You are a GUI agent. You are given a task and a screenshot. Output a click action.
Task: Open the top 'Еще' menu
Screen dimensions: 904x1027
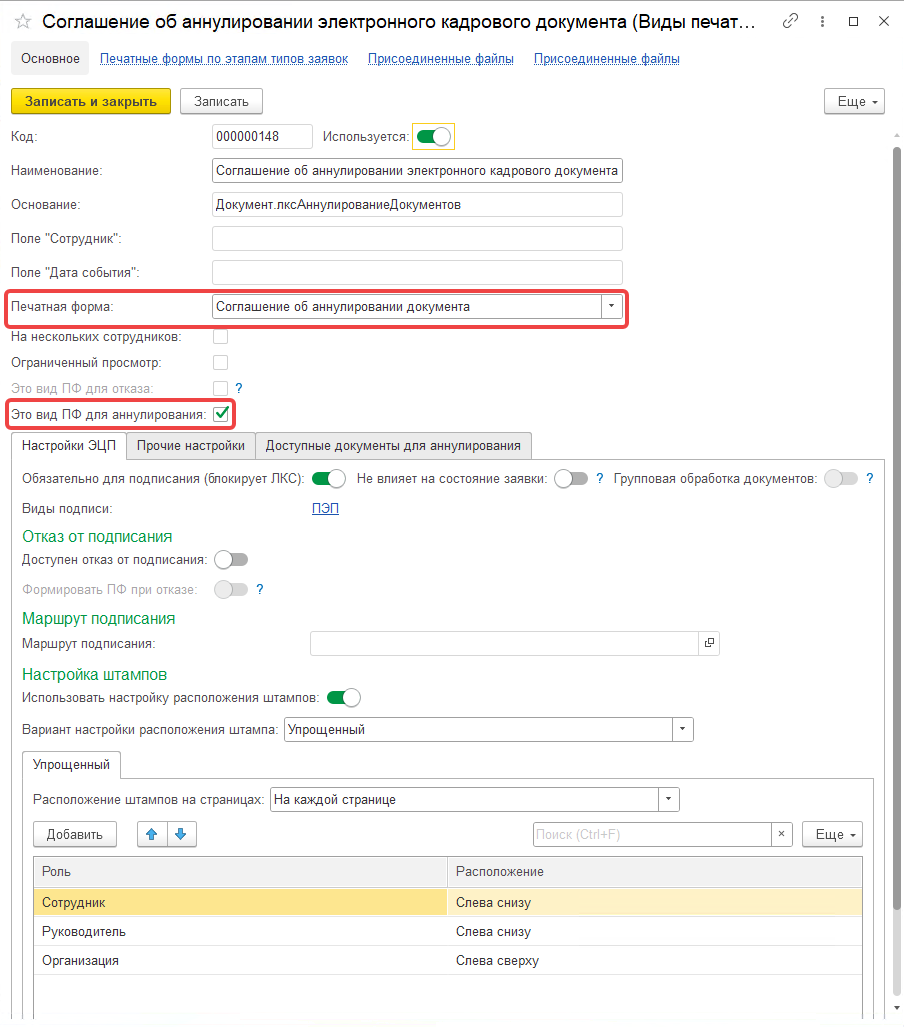(854, 102)
